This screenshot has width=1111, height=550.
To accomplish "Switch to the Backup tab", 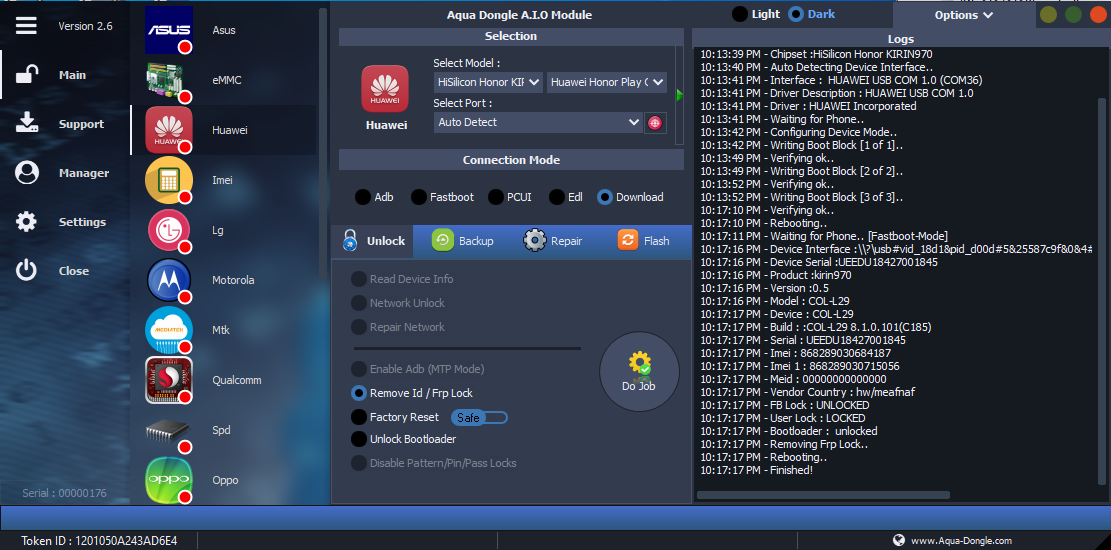I will click(x=463, y=241).
